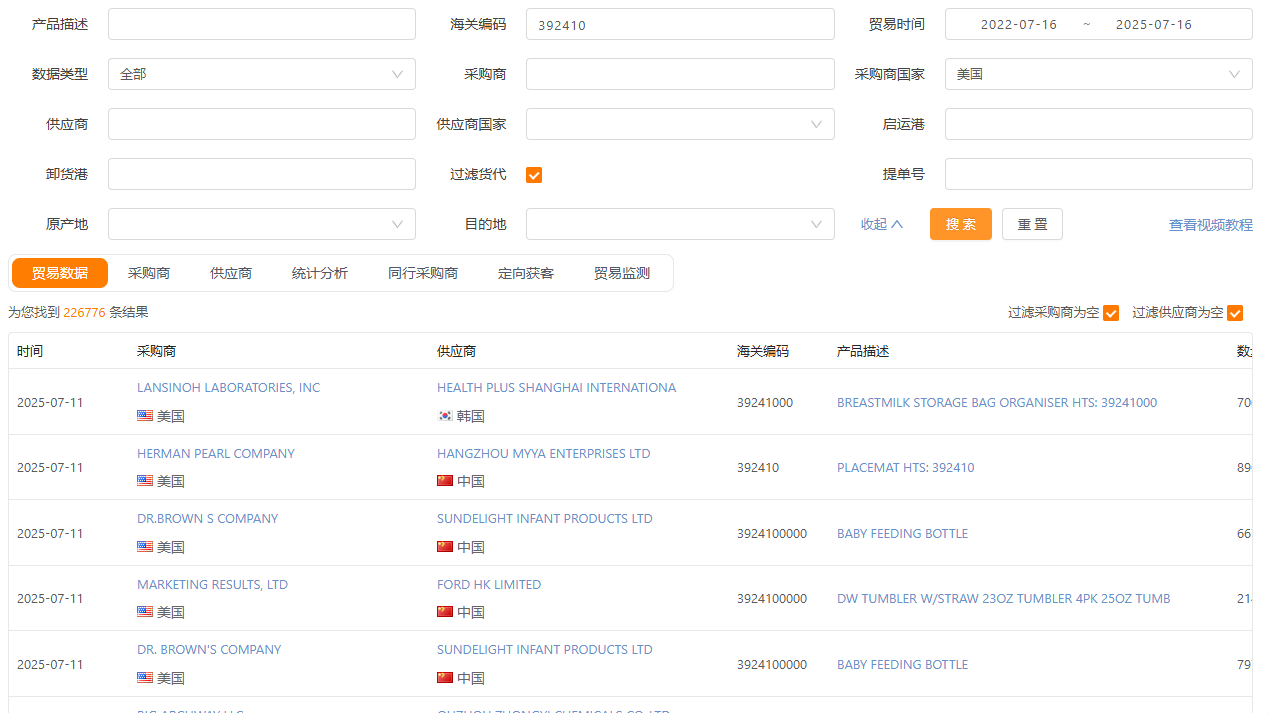Click the orange 搜索 button
The width and height of the screenshot is (1268, 713).
(961, 224)
